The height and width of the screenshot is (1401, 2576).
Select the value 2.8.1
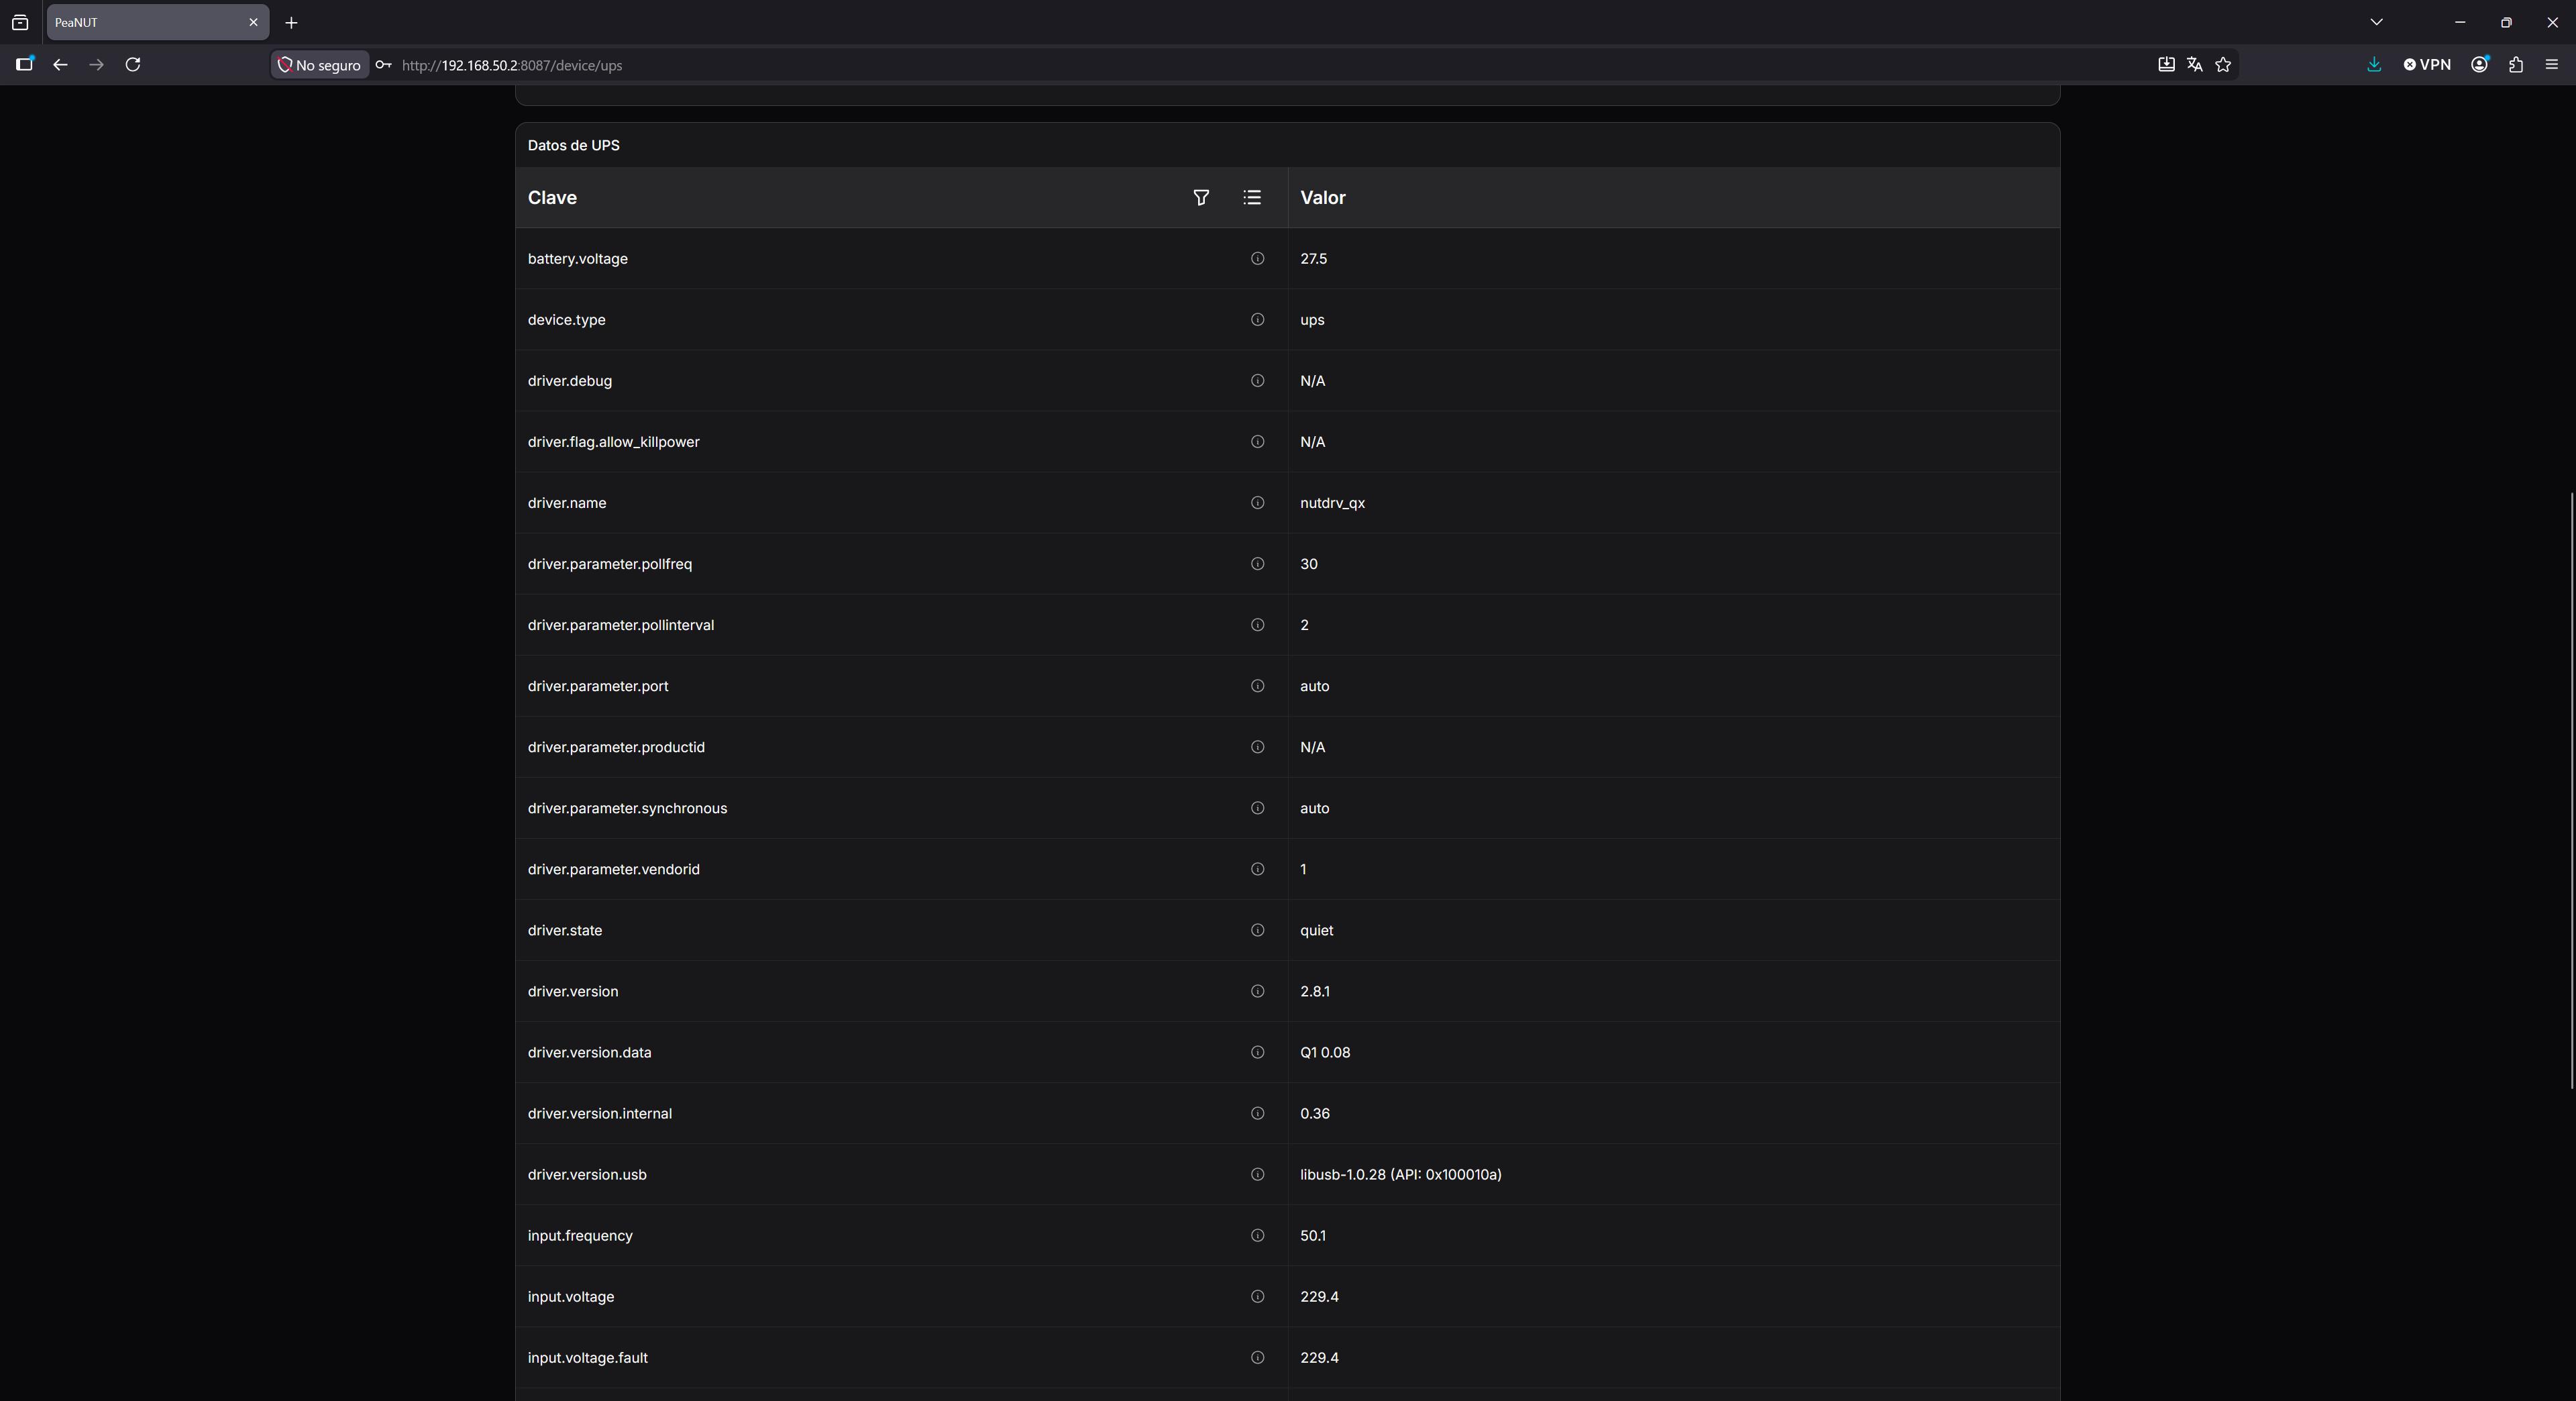1314,991
